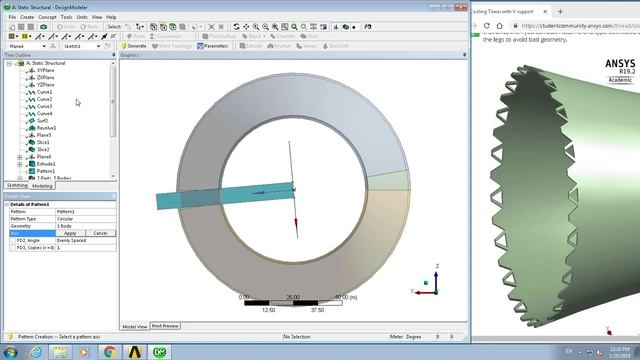Click the selection filter Edges icon
The image size is (640, 360).
point(163,27)
